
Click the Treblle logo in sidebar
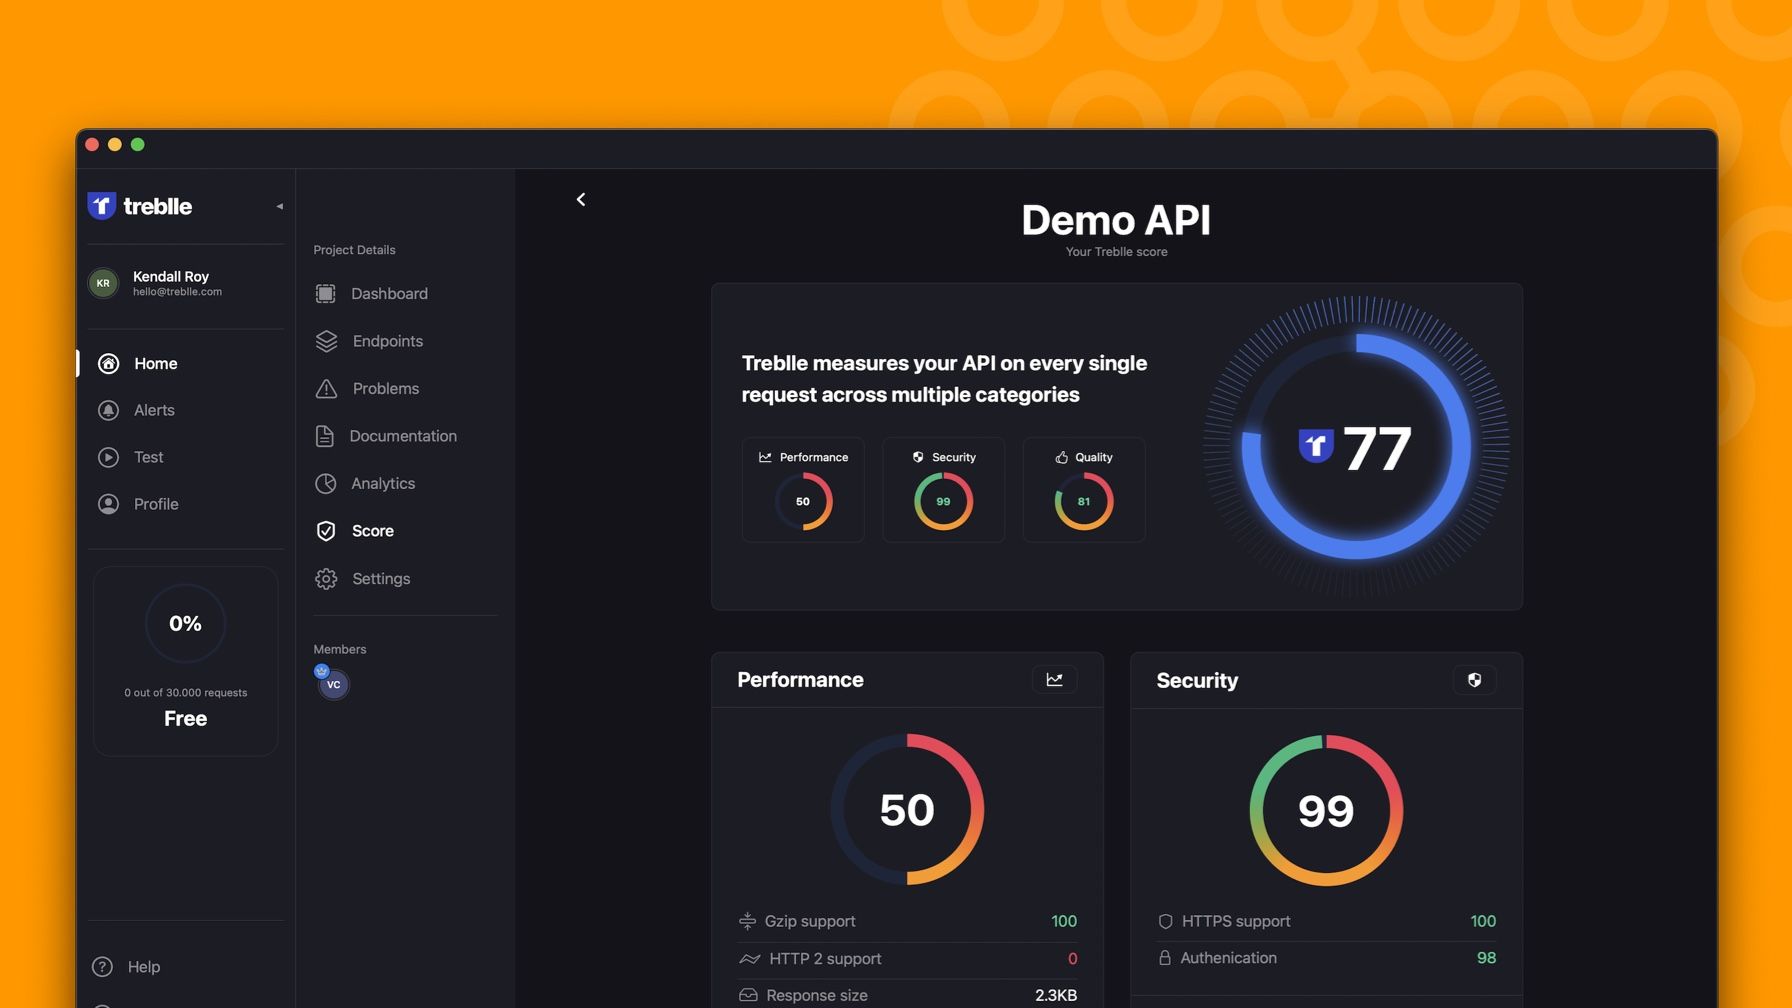click(x=139, y=206)
